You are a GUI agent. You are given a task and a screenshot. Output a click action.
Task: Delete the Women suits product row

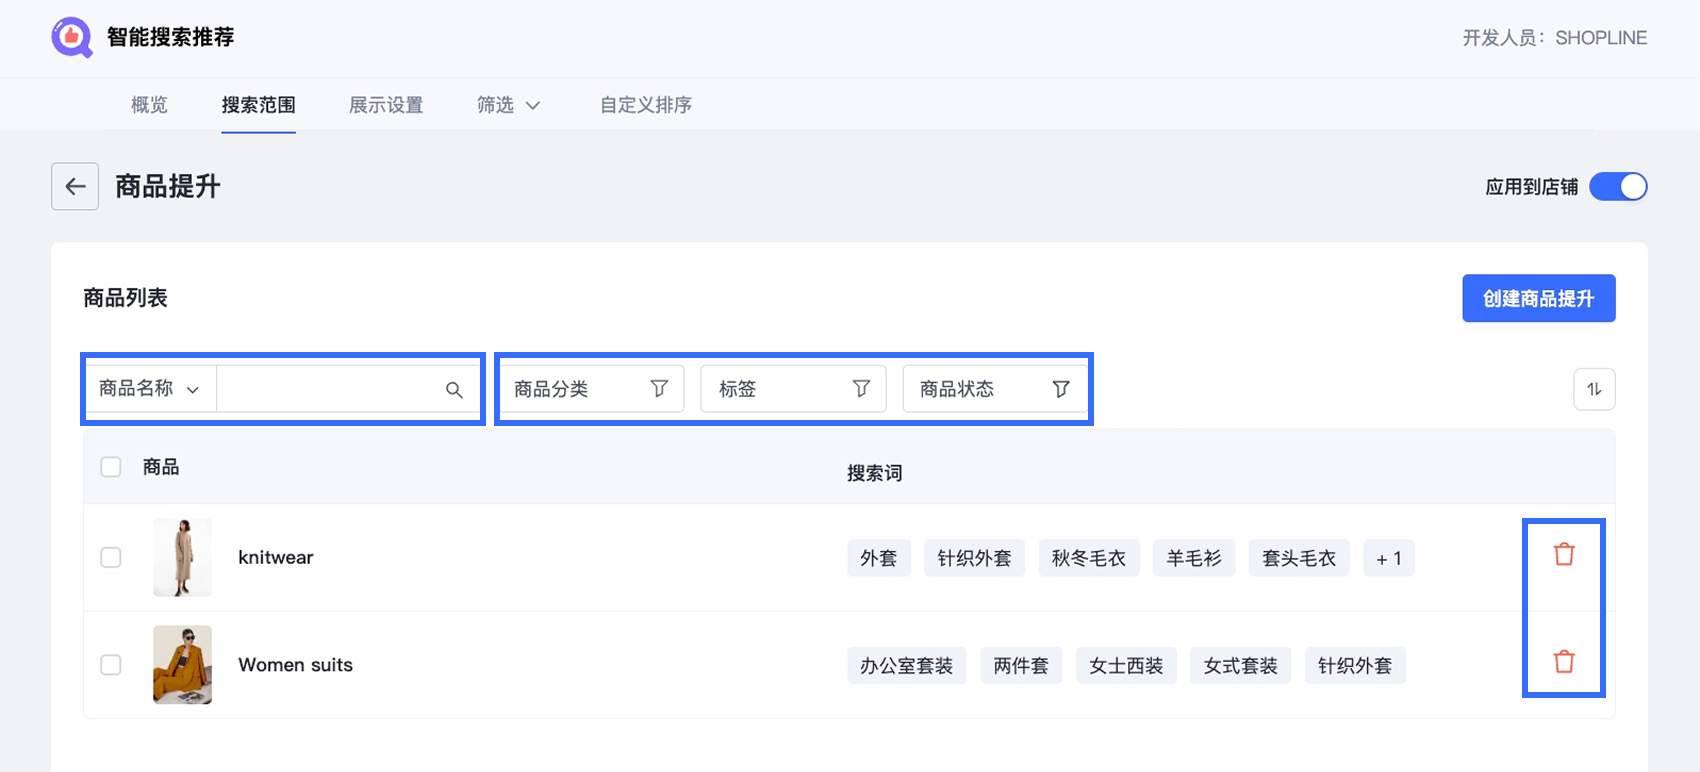pos(1564,662)
